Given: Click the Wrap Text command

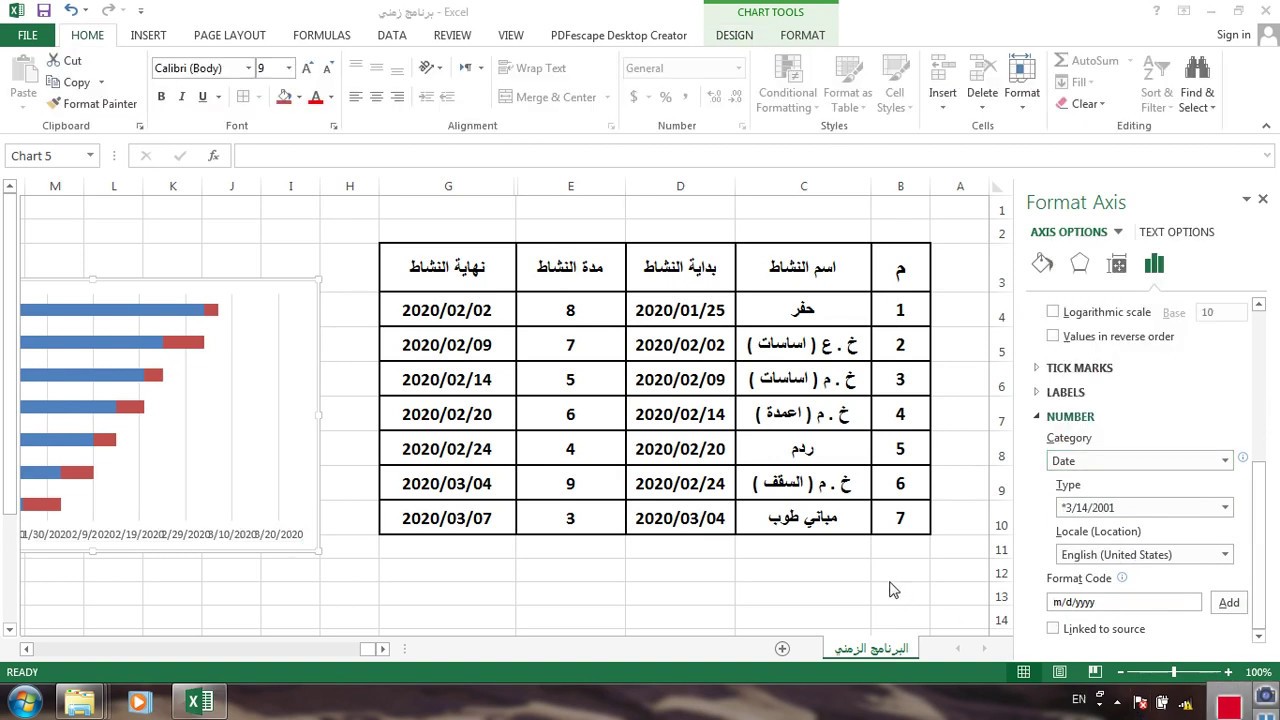Looking at the screenshot, I should point(532,68).
